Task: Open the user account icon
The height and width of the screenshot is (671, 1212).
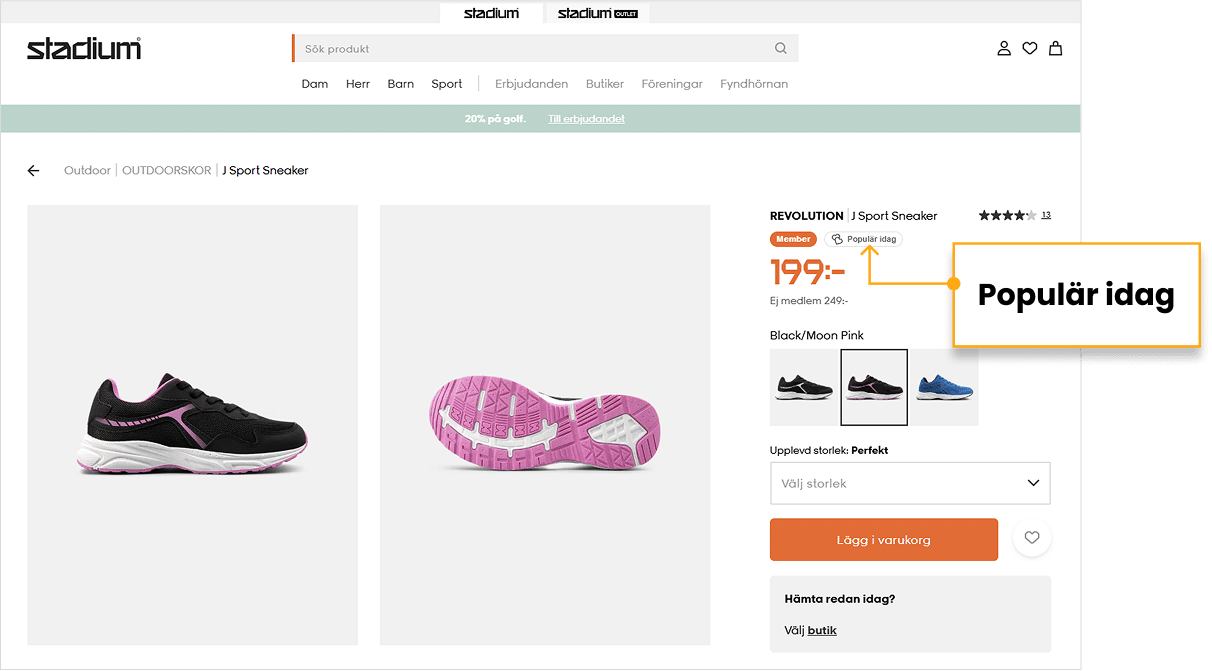Action: tap(1004, 48)
